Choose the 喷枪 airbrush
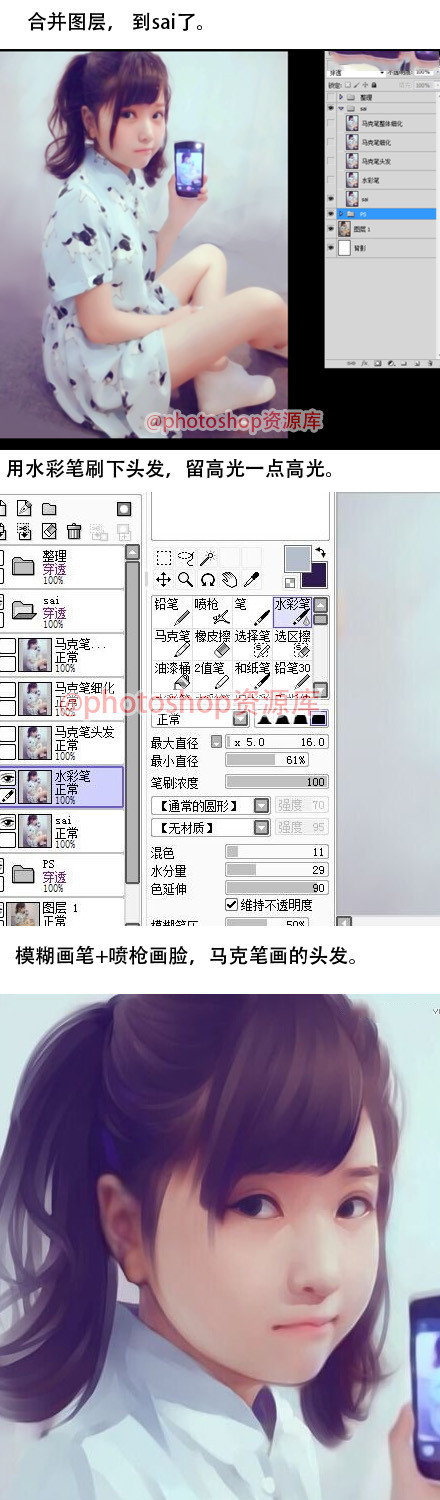The width and height of the screenshot is (440, 1500). pyautogui.click(x=212, y=611)
